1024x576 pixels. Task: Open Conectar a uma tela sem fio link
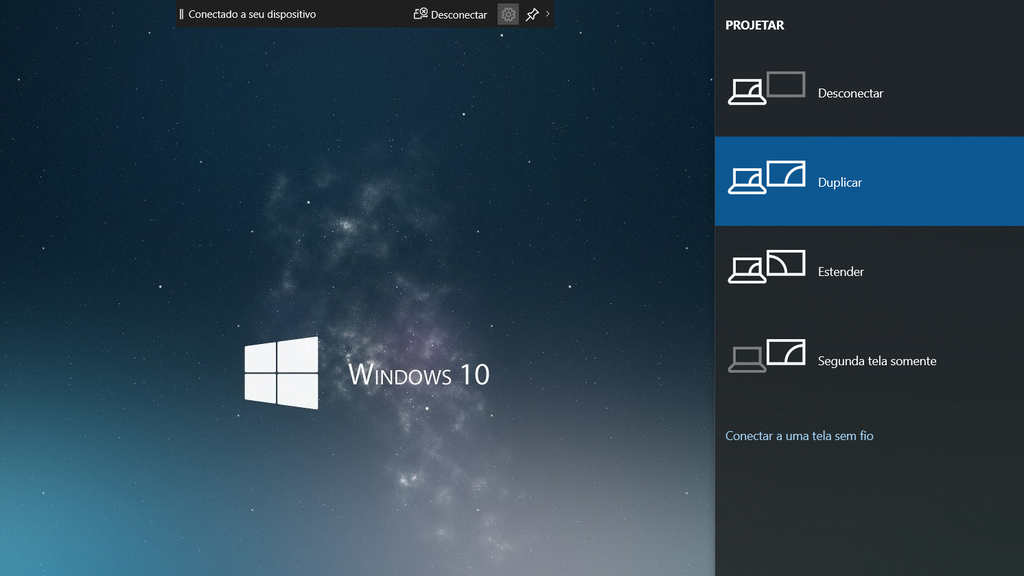pos(799,436)
